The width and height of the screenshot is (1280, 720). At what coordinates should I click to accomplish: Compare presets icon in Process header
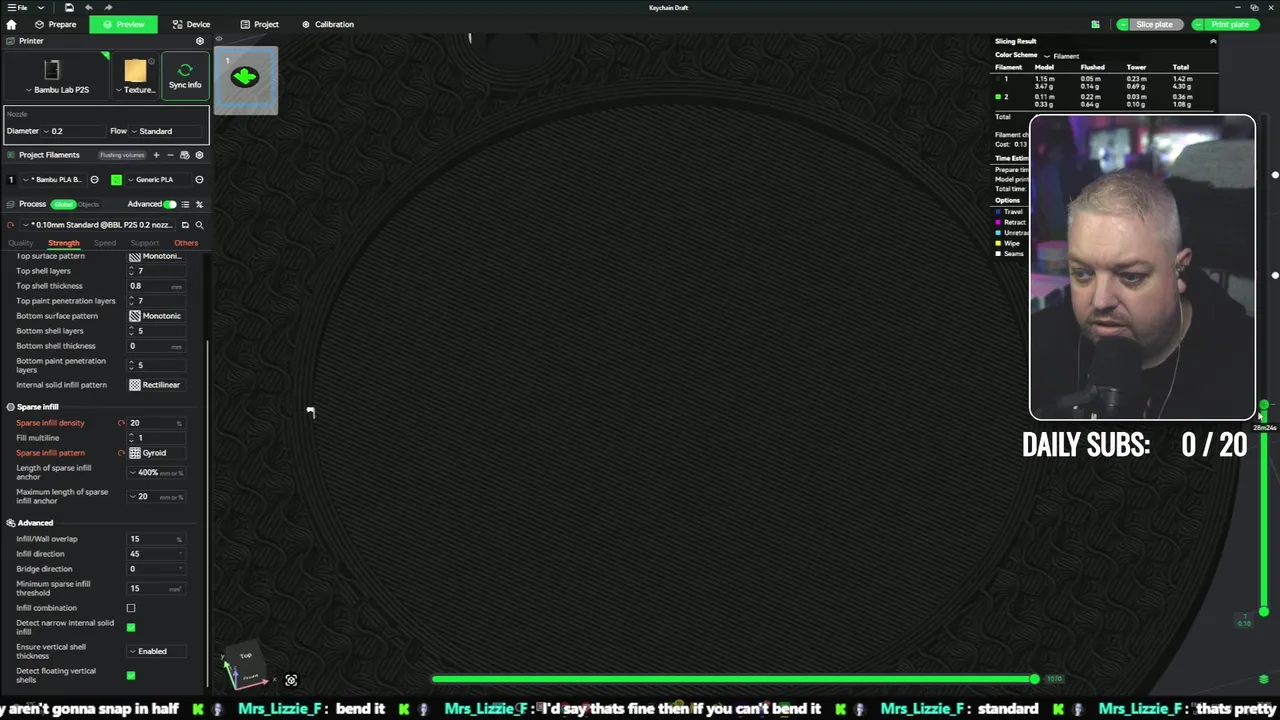pyautogui.click(x=199, y=204)
